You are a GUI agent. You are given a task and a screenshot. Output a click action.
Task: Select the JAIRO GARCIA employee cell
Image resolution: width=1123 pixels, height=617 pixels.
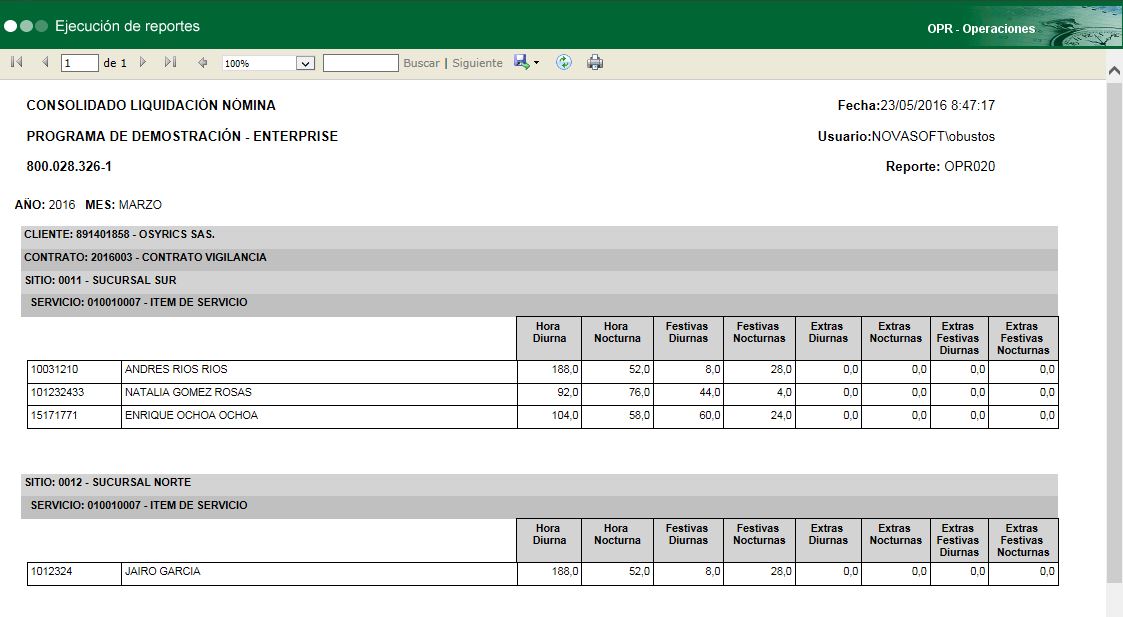click(x=162, y=572)
